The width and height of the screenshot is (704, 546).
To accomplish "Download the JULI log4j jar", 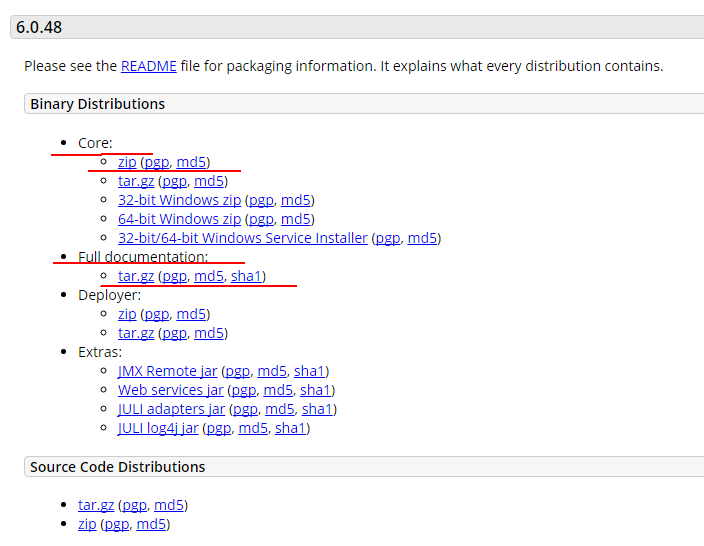I will click(x=158, y=428).
